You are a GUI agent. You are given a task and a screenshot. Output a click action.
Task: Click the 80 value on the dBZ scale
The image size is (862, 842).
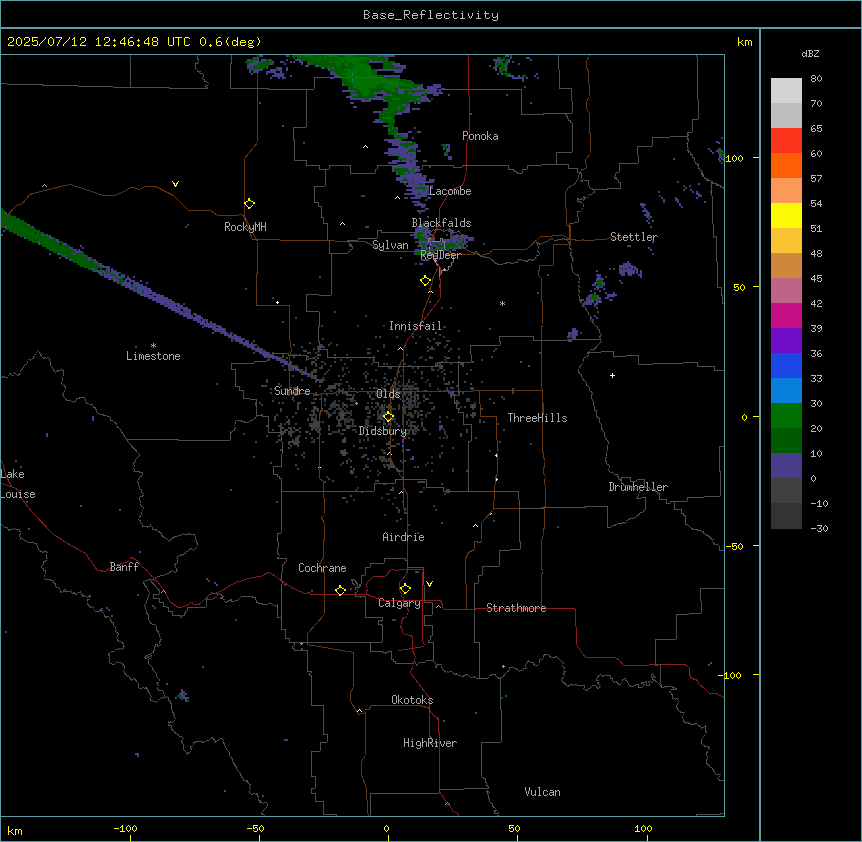click(x=816, y=79)
